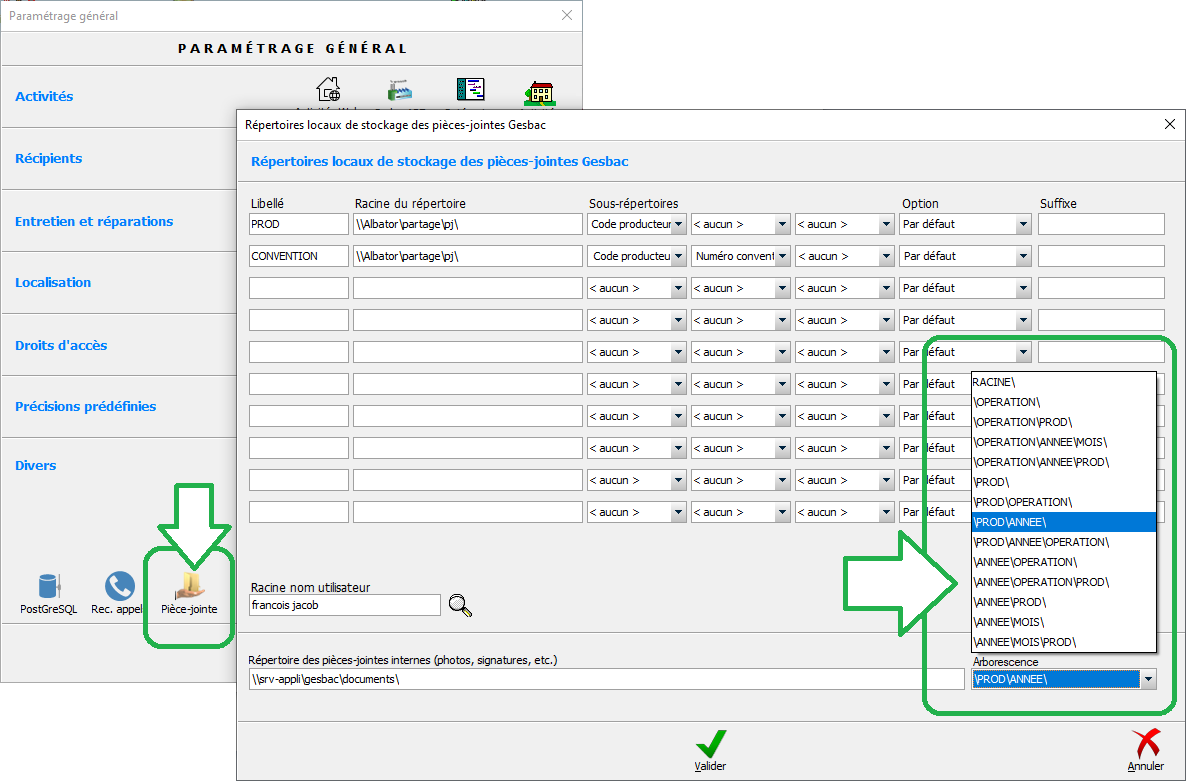Screen dimensions: 1186x781
Task: Click the red Annuler cross icon
Action: coord(1145,745)
